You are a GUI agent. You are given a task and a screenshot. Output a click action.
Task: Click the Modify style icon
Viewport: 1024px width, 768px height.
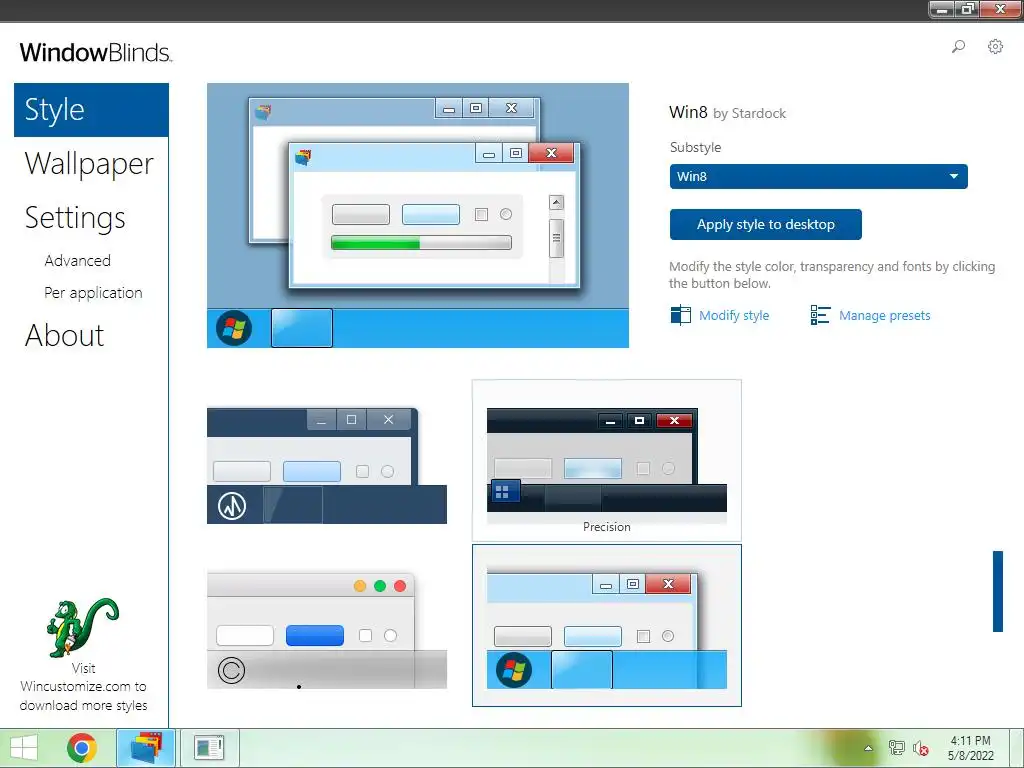coord(680,315)
